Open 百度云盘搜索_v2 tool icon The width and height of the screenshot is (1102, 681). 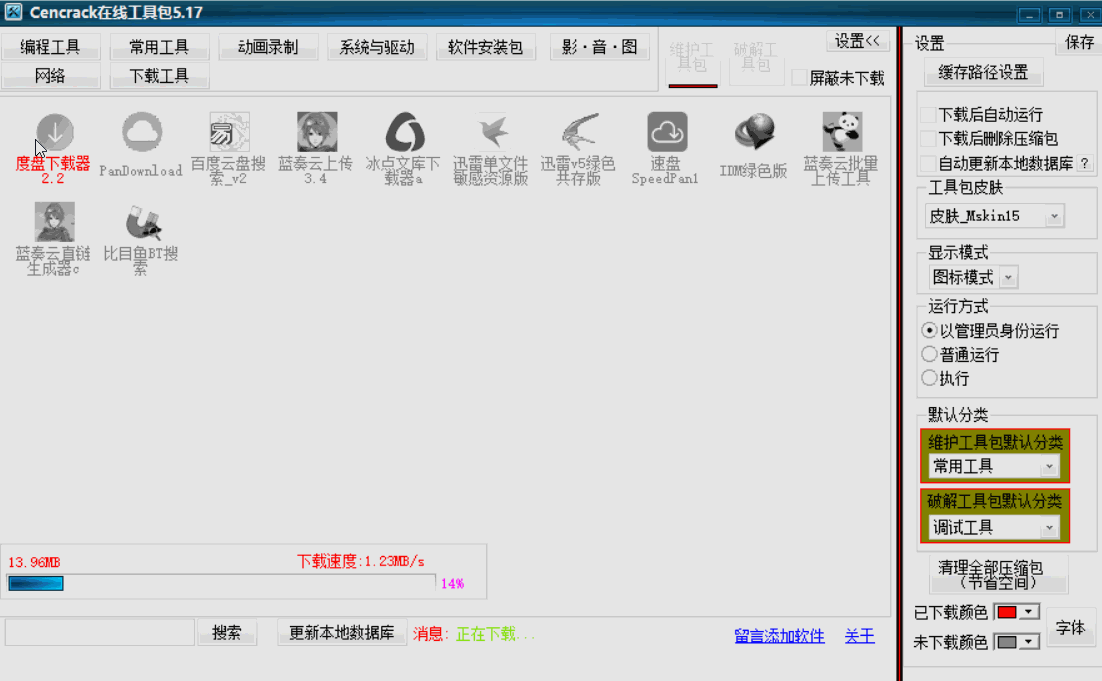tap(229, 132)
